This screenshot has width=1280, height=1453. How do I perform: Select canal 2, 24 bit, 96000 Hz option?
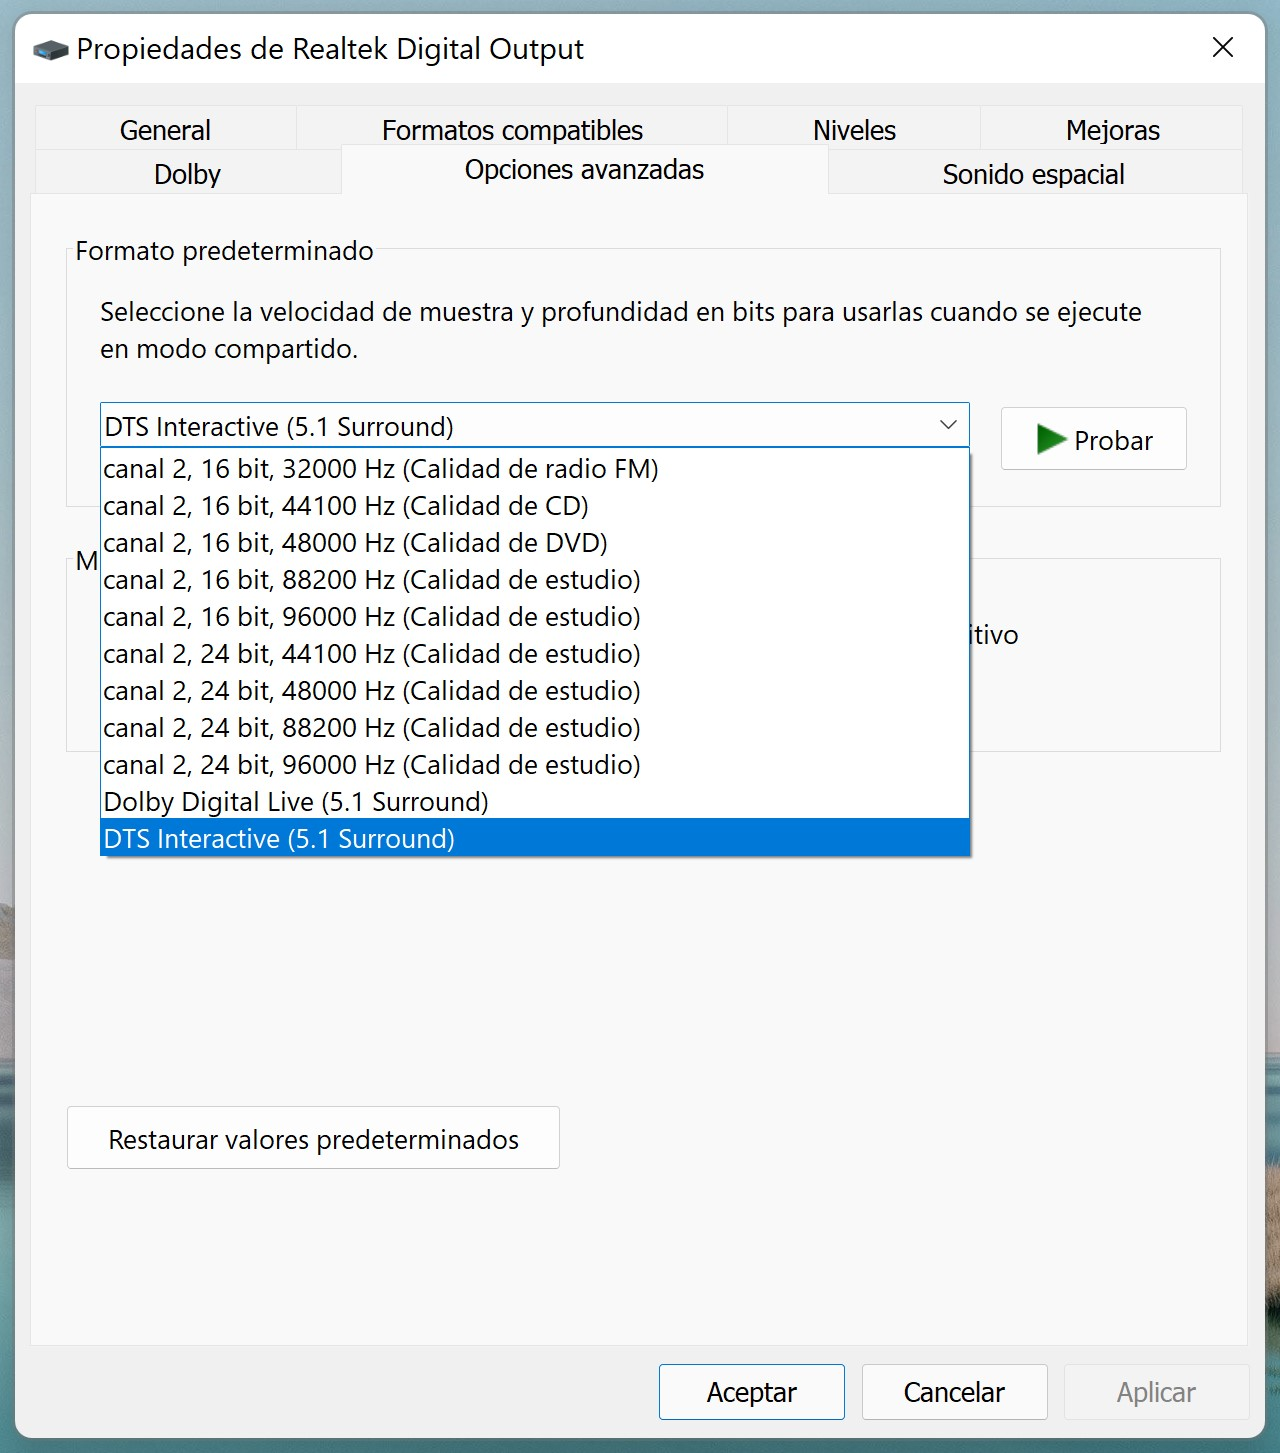click(x=535, y=765)
